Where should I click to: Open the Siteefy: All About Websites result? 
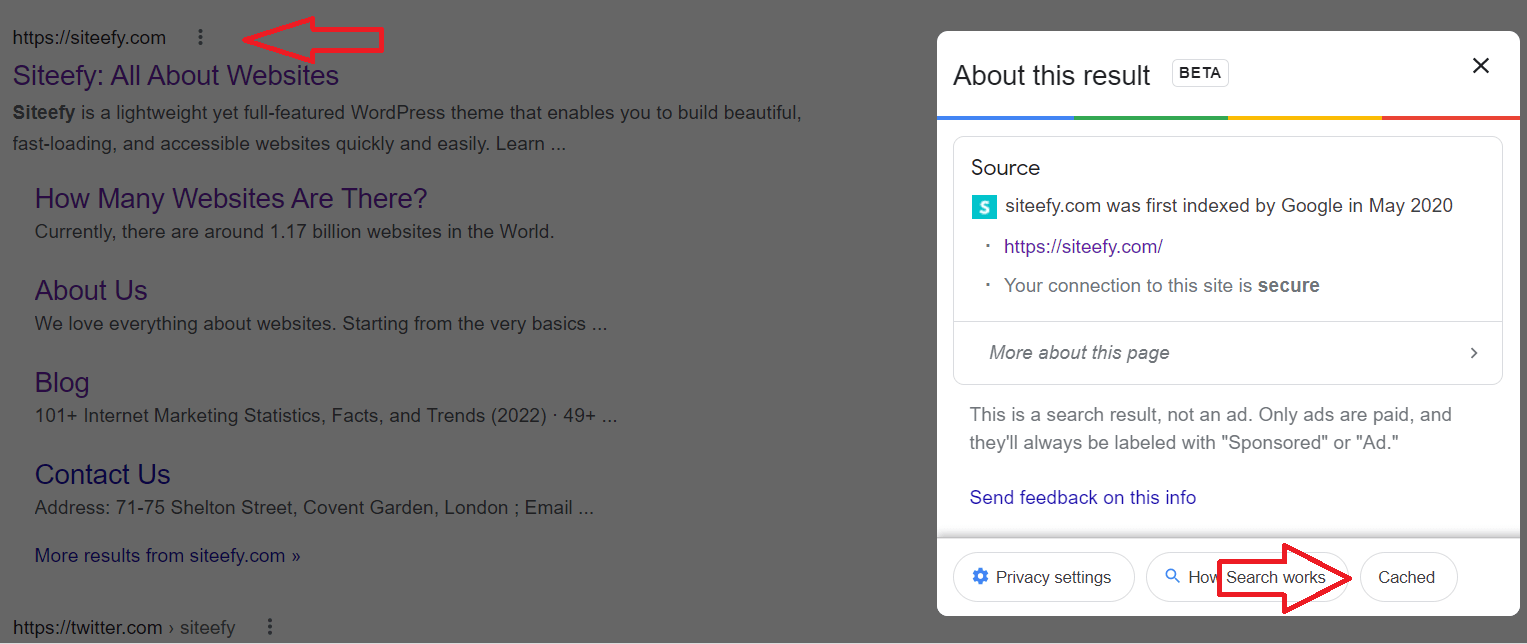pos(176,75)
